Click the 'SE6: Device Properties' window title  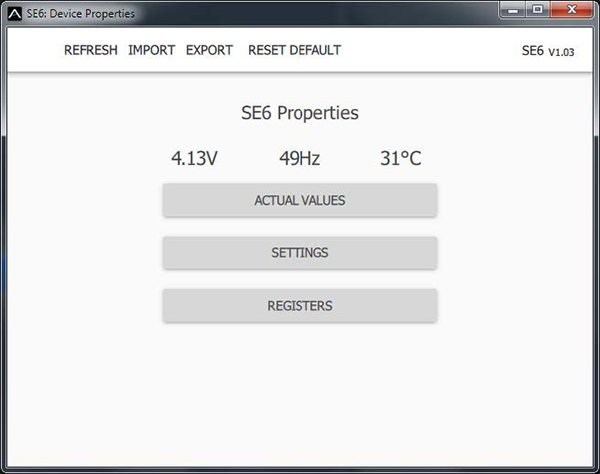click(79, 14)
